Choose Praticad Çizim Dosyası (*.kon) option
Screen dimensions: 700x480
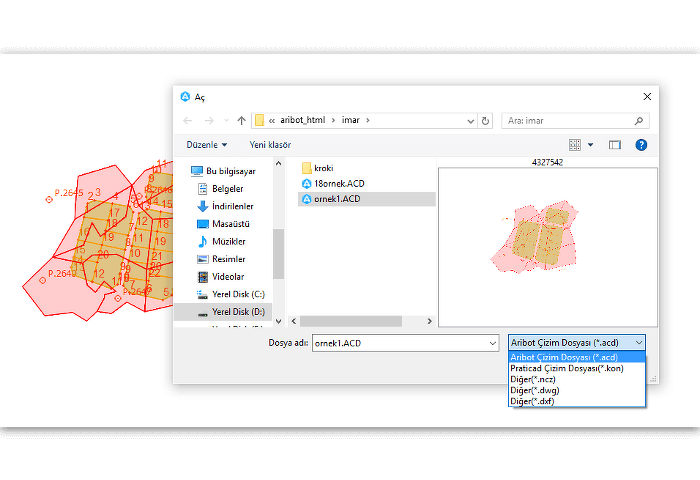click(566, 368)
